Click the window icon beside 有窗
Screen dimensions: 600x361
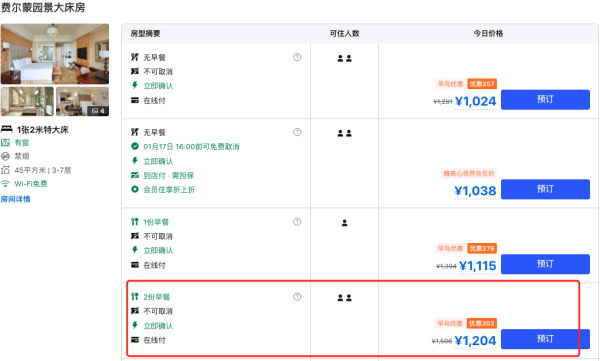tap(5, 143)
